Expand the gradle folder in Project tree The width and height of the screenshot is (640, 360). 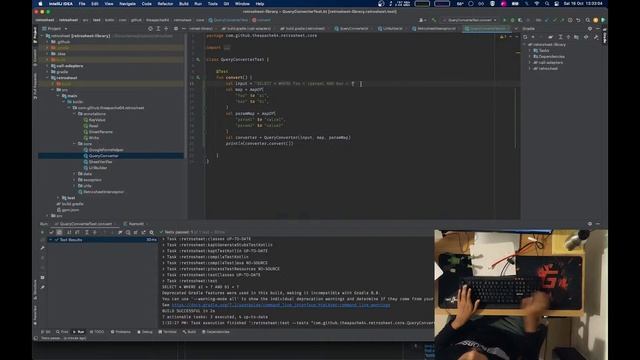point(47,72)
